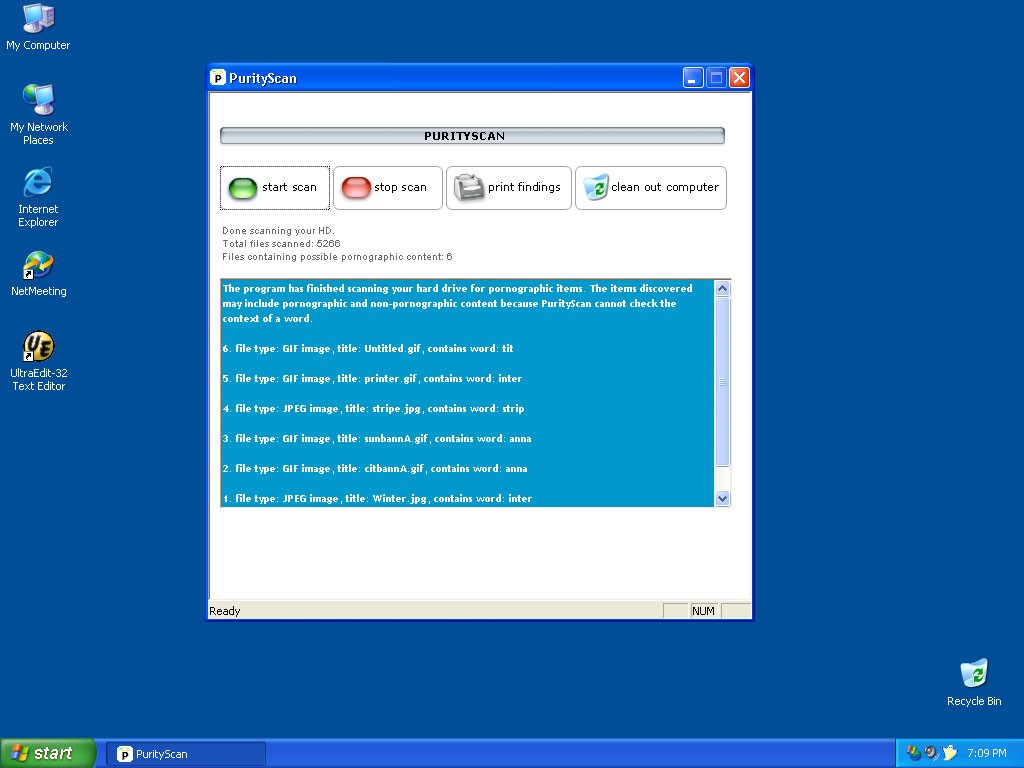Click PurityScan taskbar button
The height and width of the screenshot is (768, 1024).
point(186,754)
